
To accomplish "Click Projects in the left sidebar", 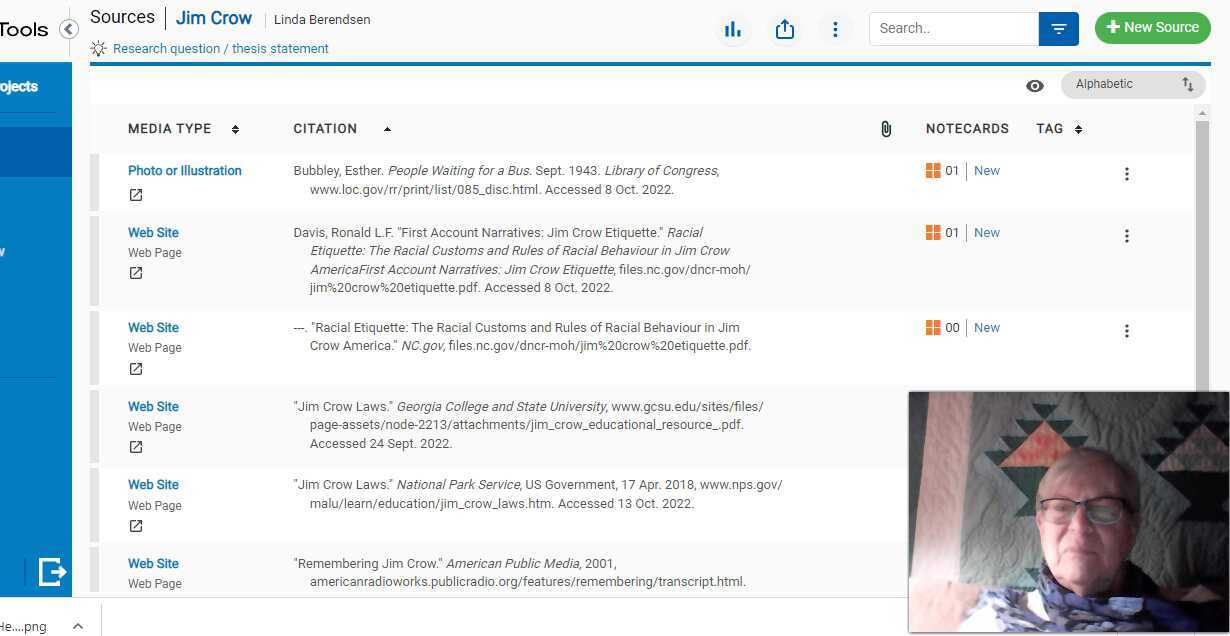I will point(18,86).
